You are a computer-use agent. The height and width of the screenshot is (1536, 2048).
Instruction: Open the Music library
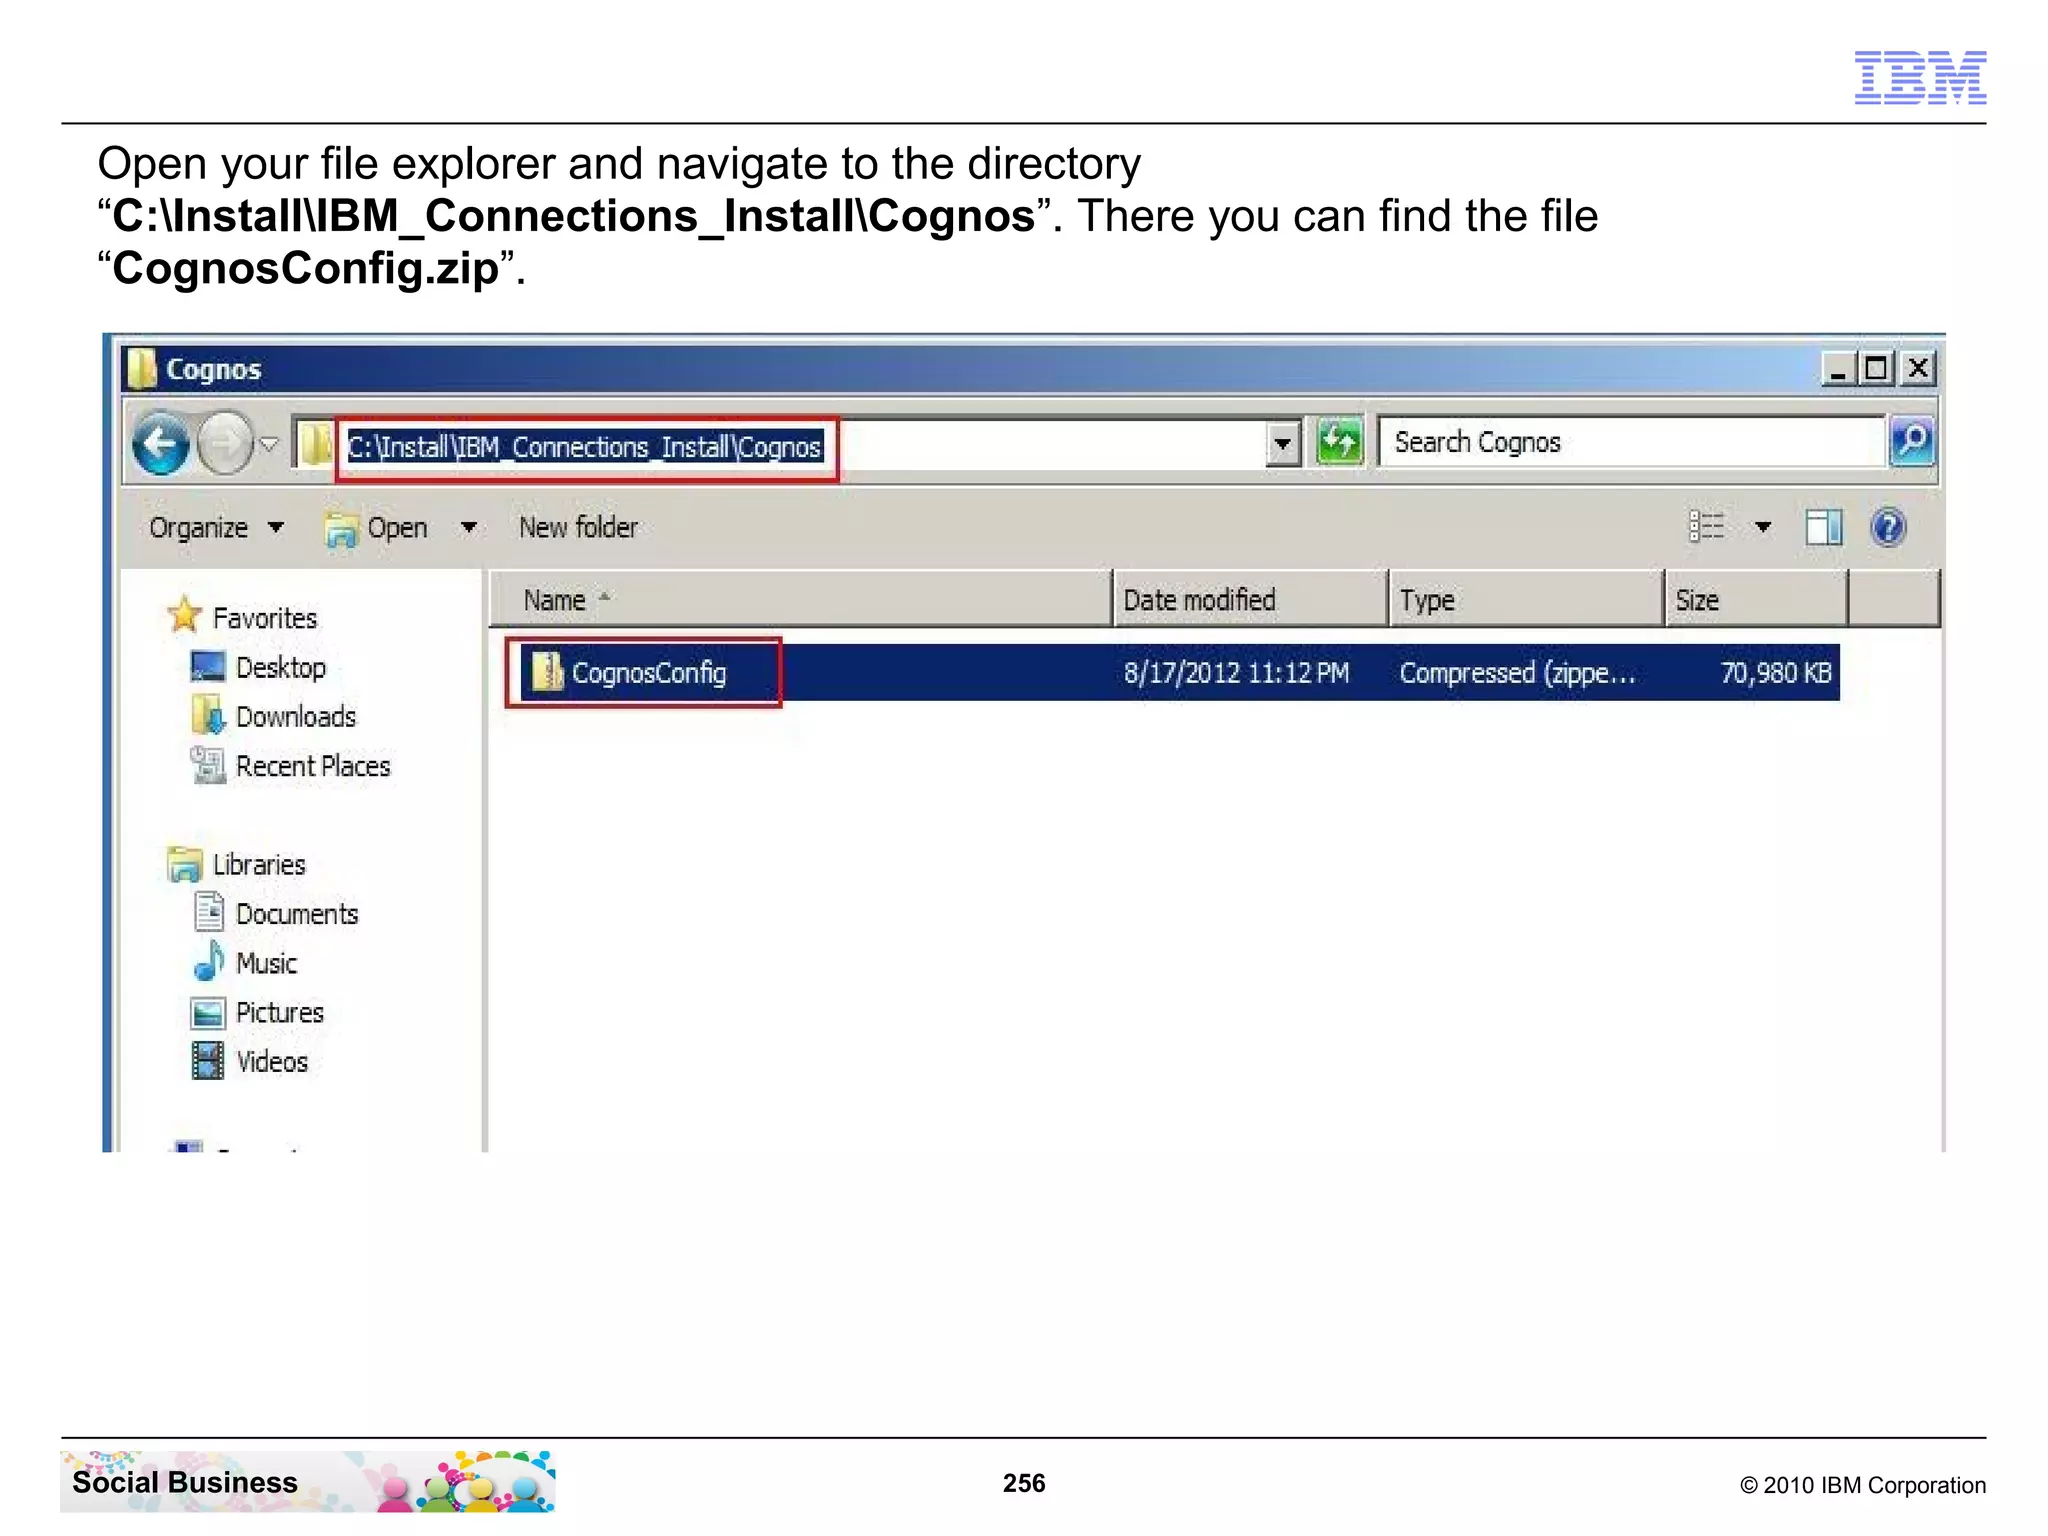point(266,963)
